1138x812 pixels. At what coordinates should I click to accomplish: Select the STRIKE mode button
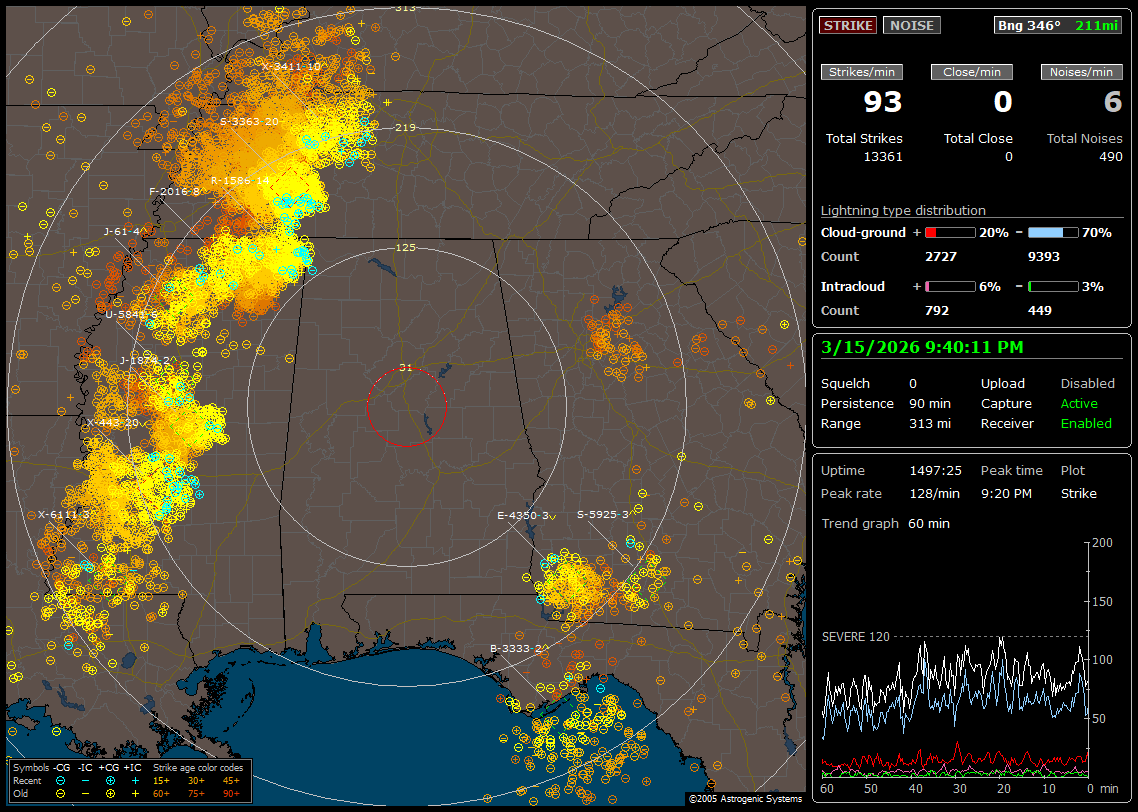(848, 25)
